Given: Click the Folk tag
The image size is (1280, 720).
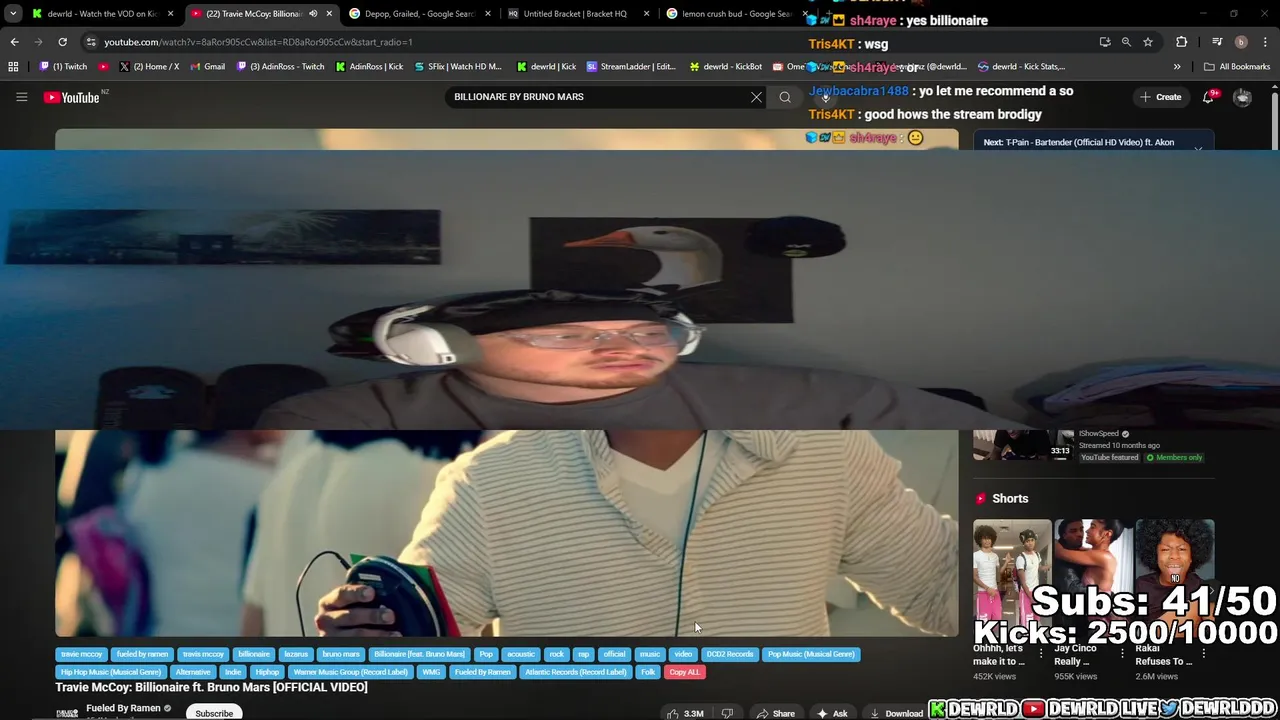Looking at the screenshot, I should pyautogui.click(x=648, y=672).
